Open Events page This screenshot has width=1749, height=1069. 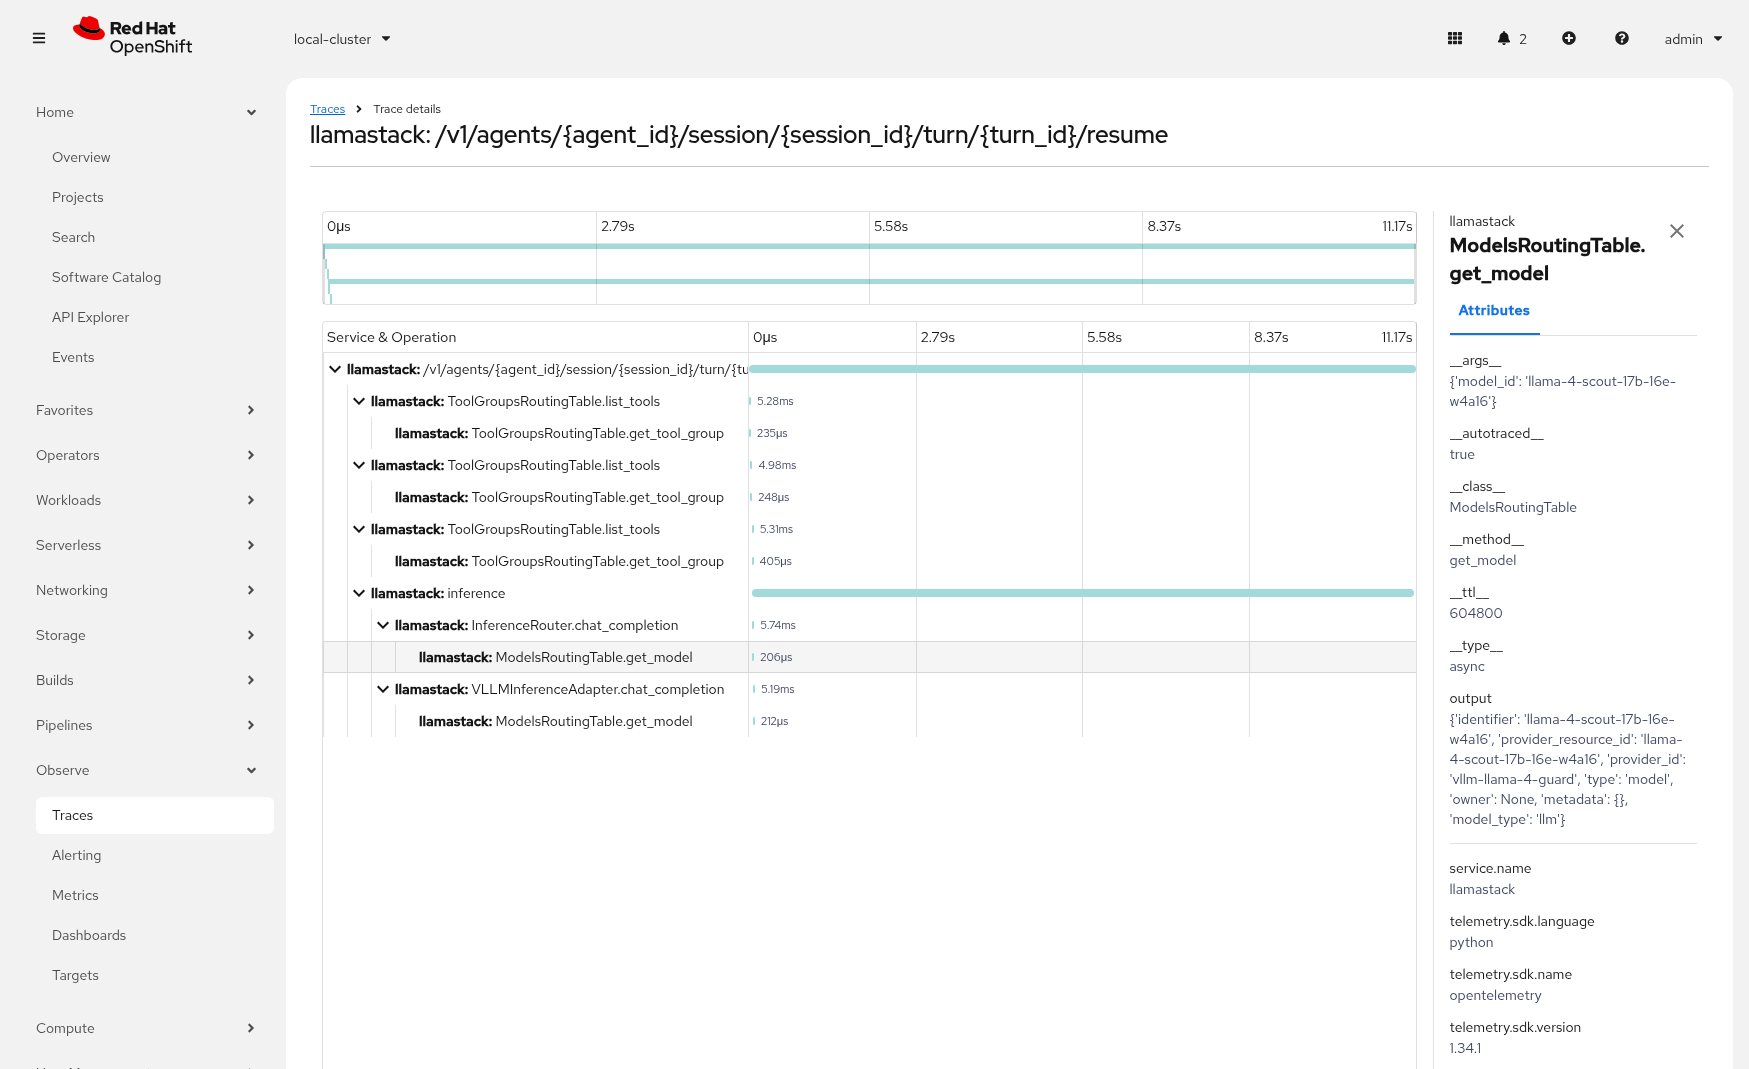click(x=73, y=357)
